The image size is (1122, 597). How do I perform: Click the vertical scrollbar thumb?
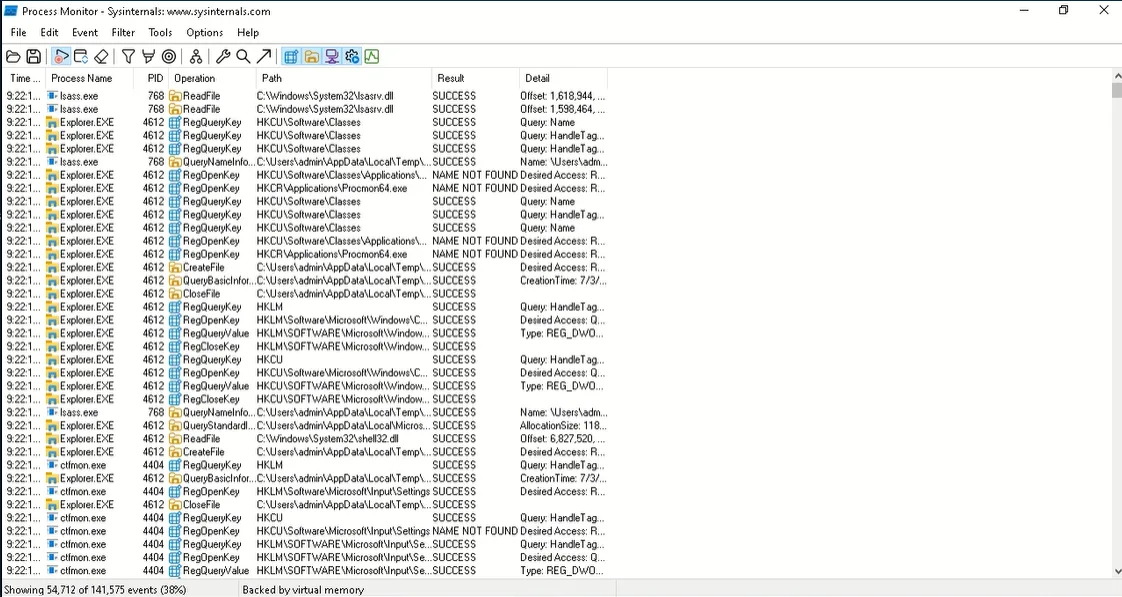pyautogui.click(x=1117, y=90)
